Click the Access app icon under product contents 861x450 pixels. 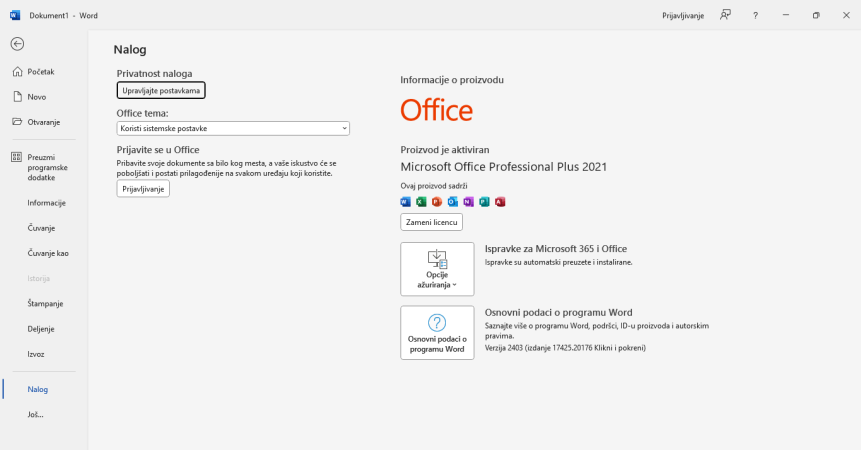click(500, 202)
